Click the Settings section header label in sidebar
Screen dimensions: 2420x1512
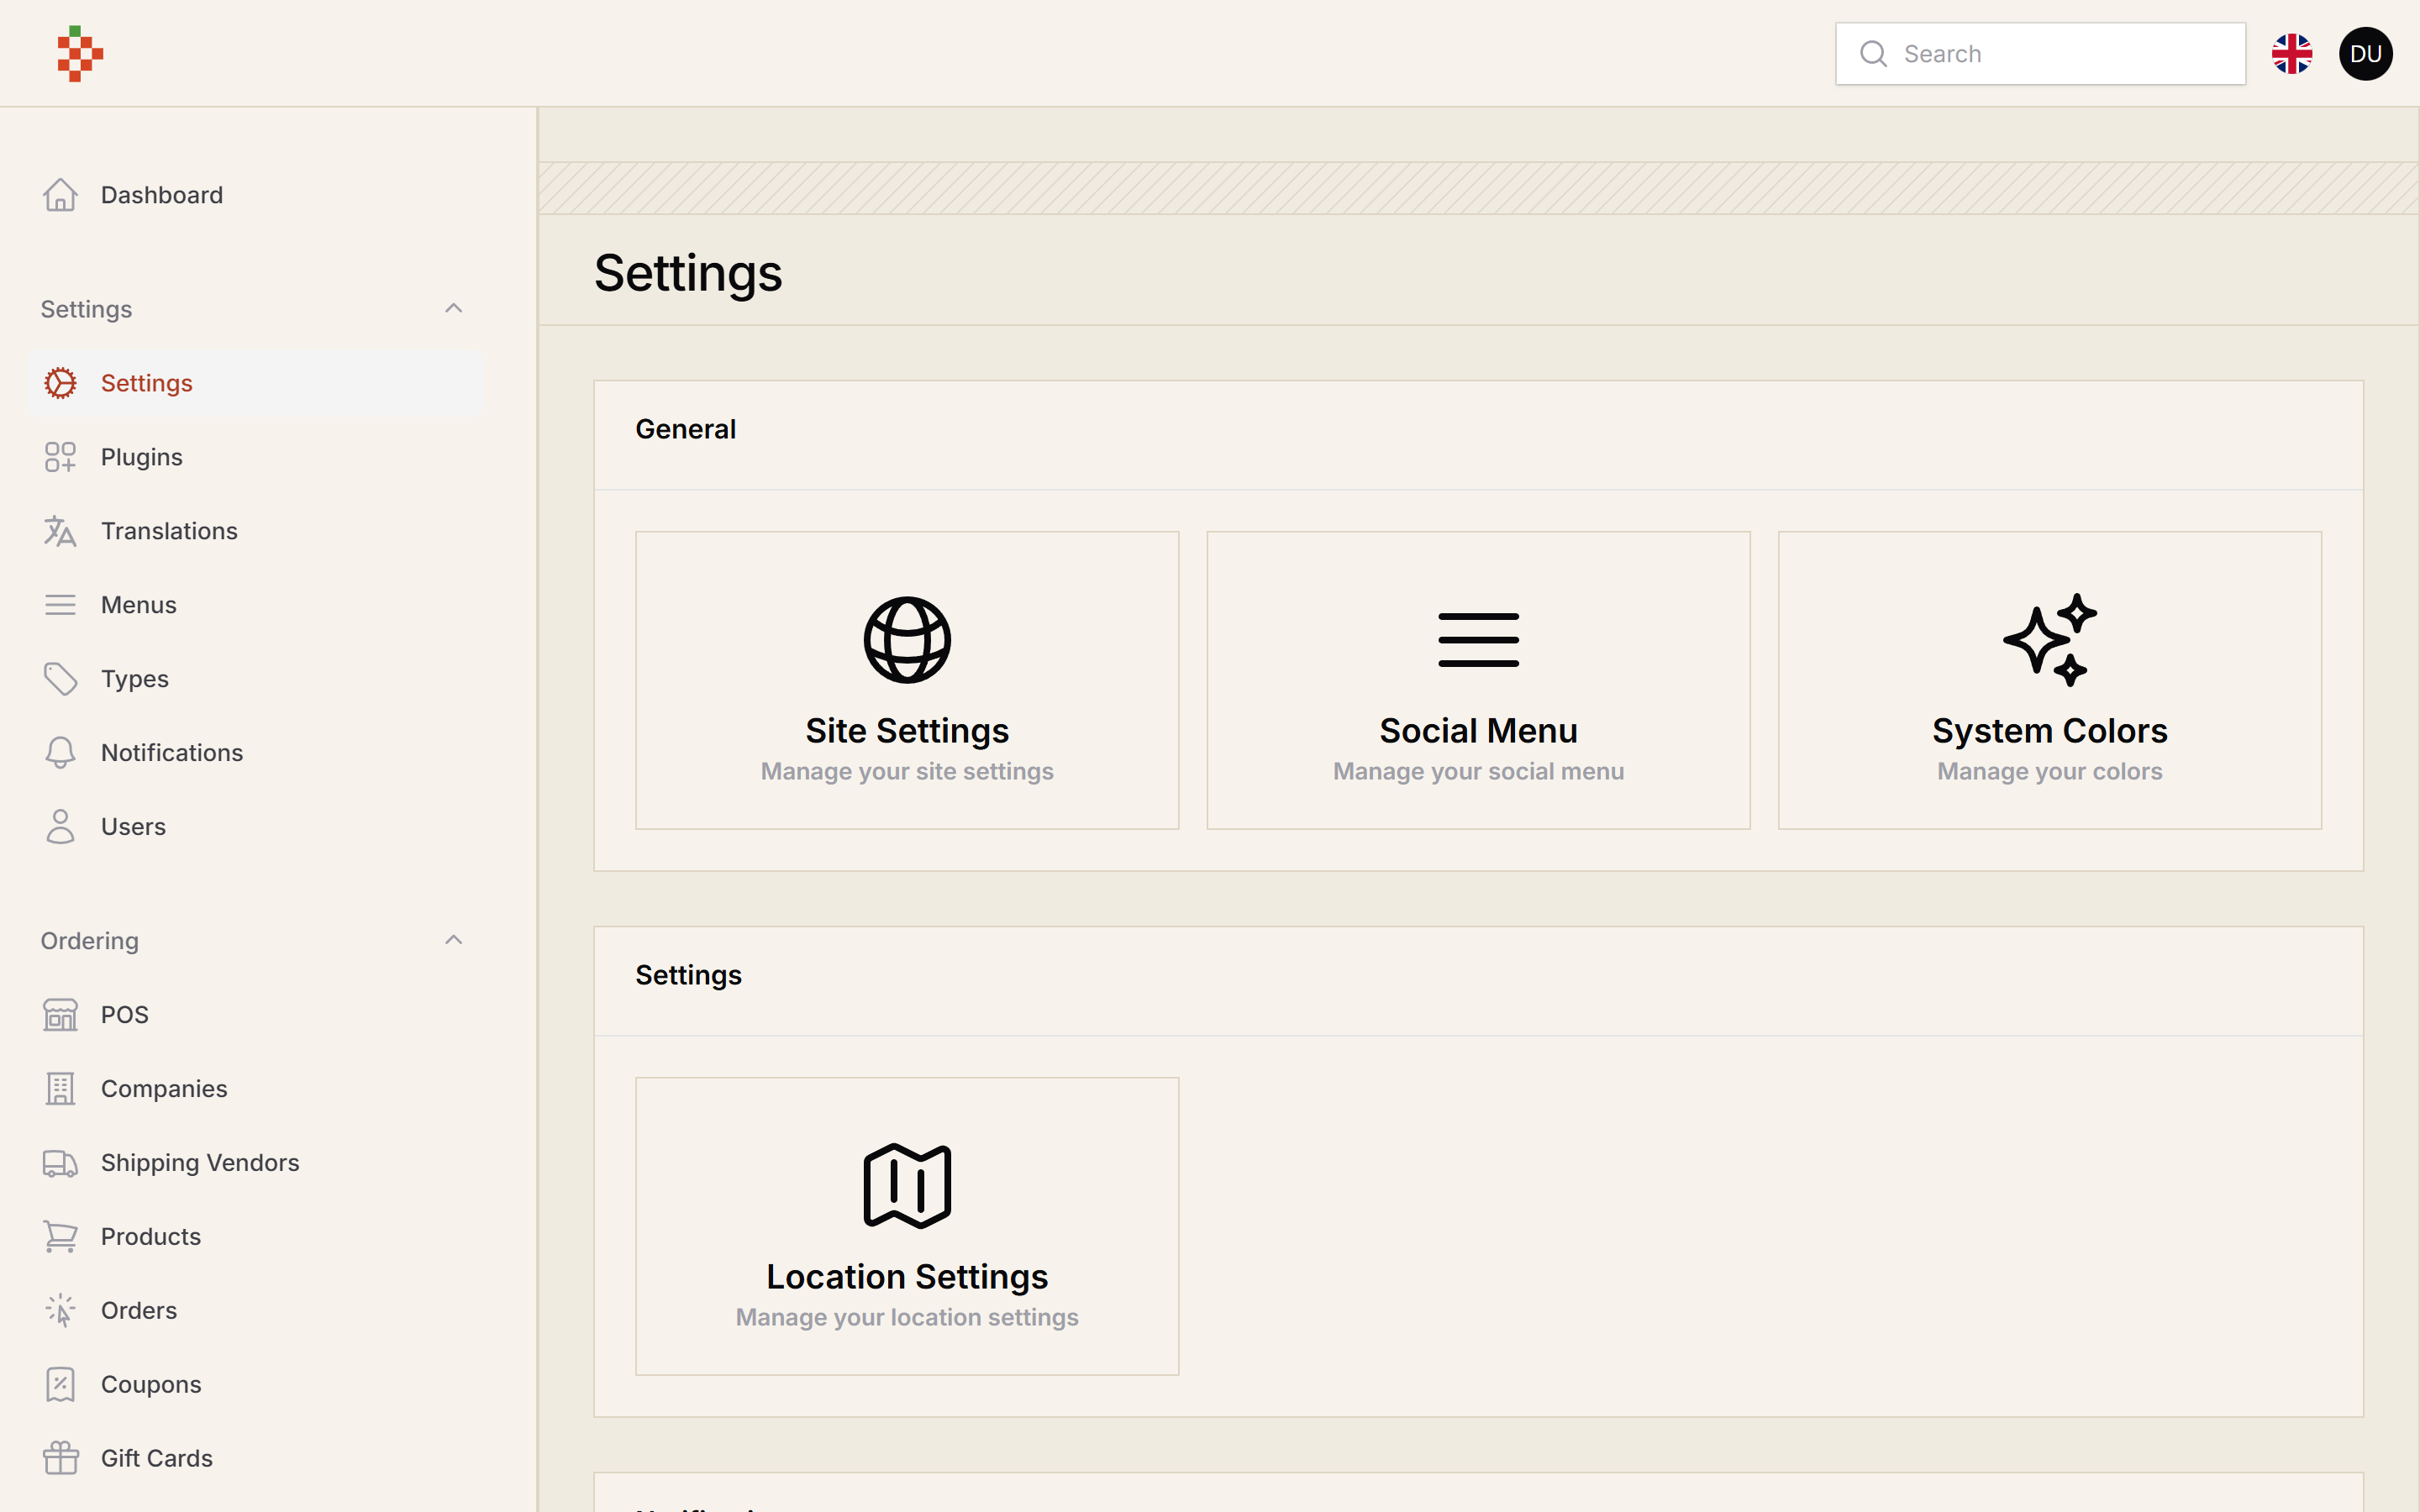point(86,310)
